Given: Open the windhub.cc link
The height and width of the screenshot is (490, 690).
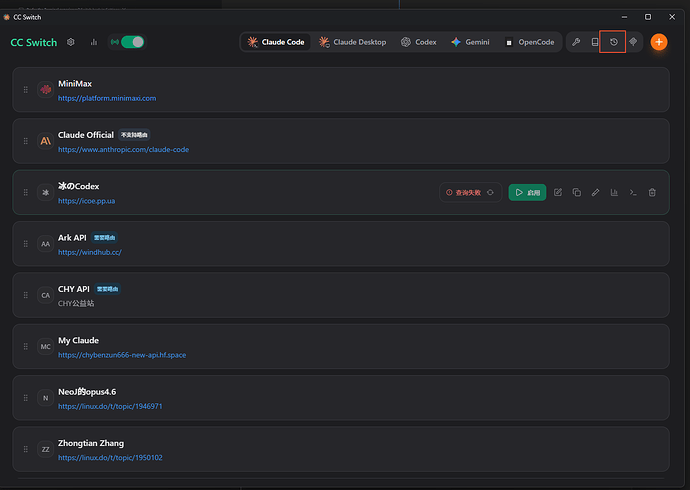Looking at the screenshot, I should (90, 252).
